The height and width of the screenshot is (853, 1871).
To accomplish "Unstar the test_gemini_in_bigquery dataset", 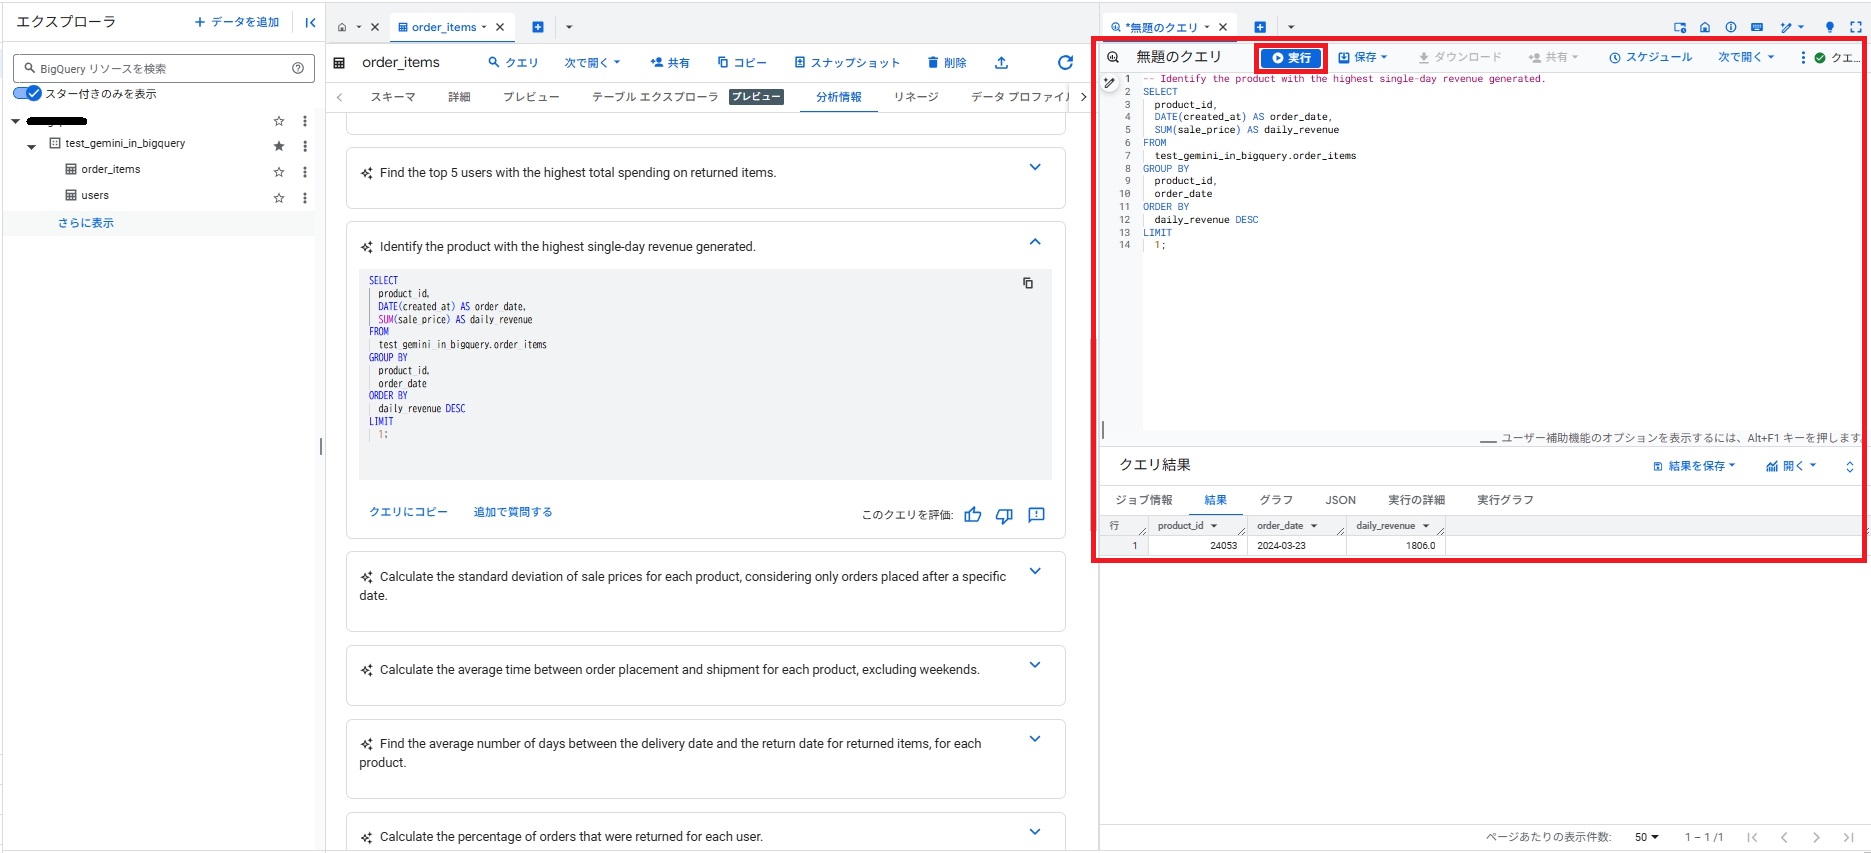I will [279, 146].
